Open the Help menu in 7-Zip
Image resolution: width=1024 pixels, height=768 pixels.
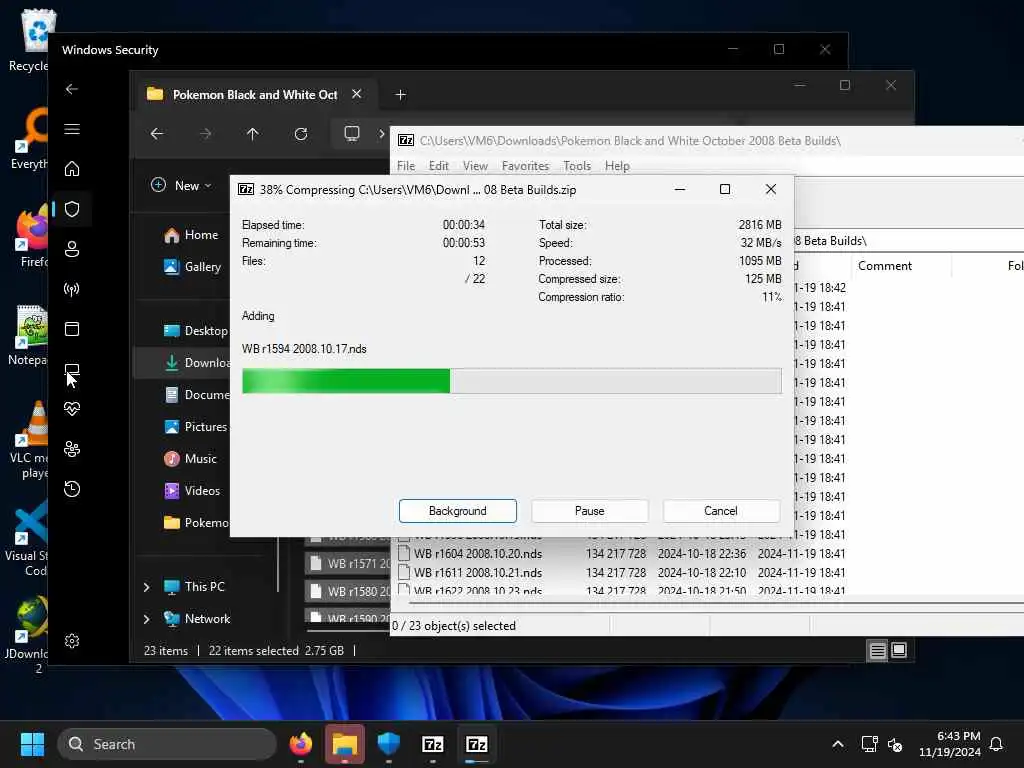[616, 166]
